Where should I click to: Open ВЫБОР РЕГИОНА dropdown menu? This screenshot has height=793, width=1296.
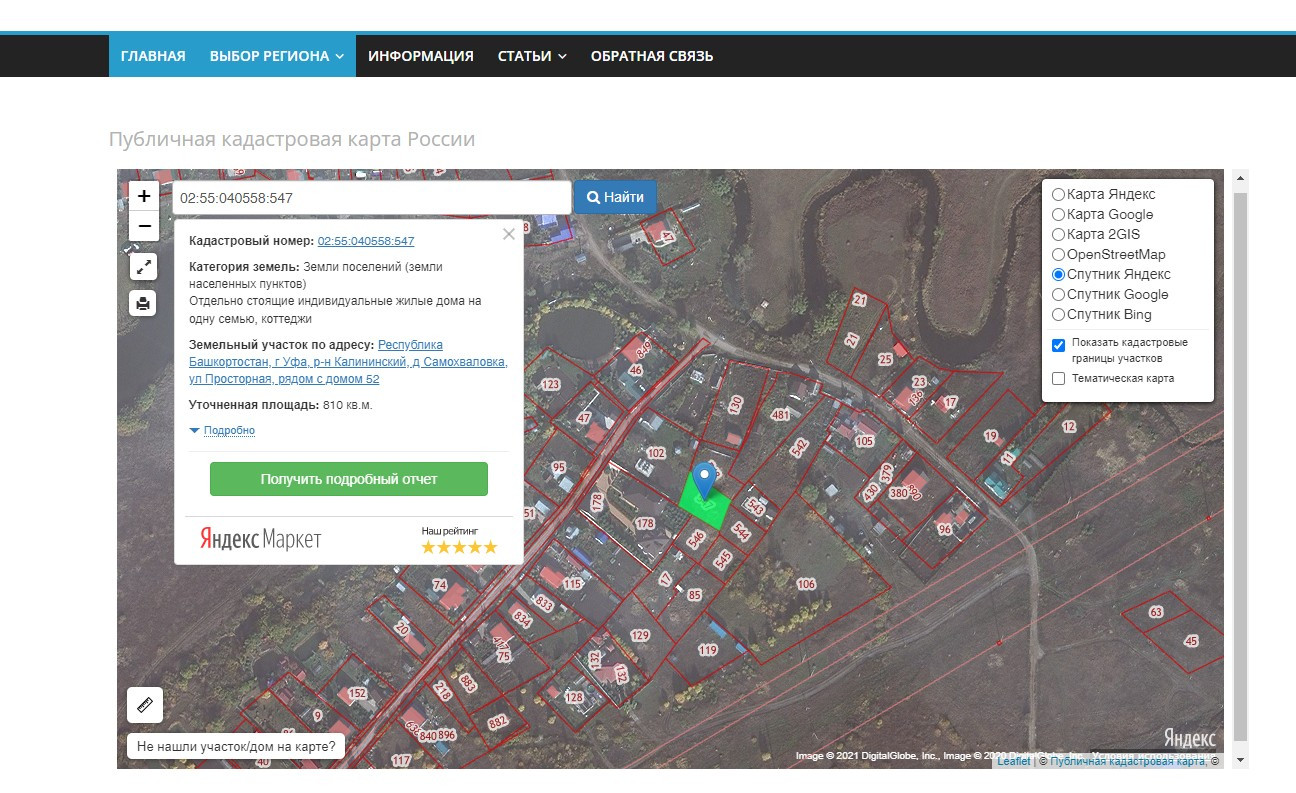pyautogui.click(x=277, y=56)
